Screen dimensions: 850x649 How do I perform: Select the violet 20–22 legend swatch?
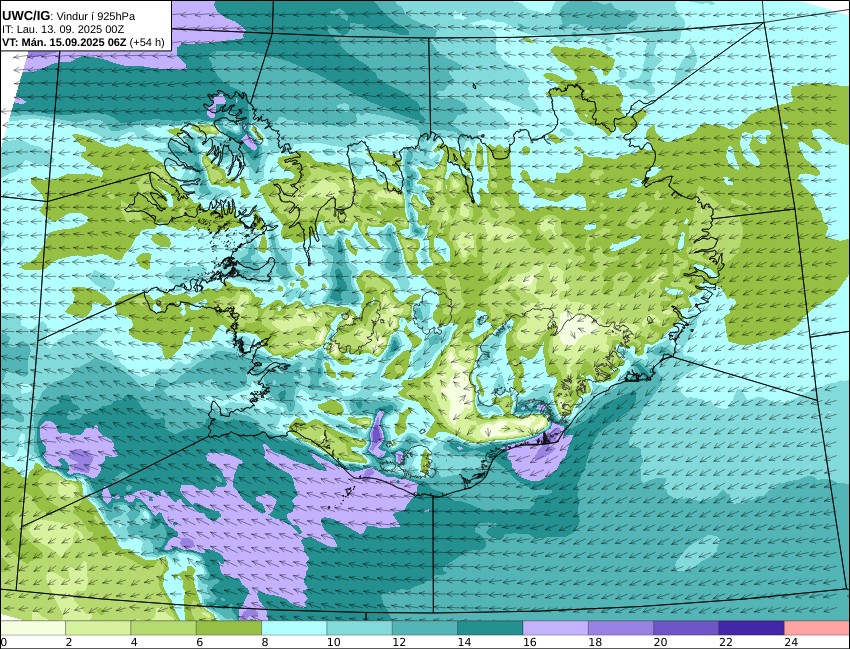click(x=686, y=628)
